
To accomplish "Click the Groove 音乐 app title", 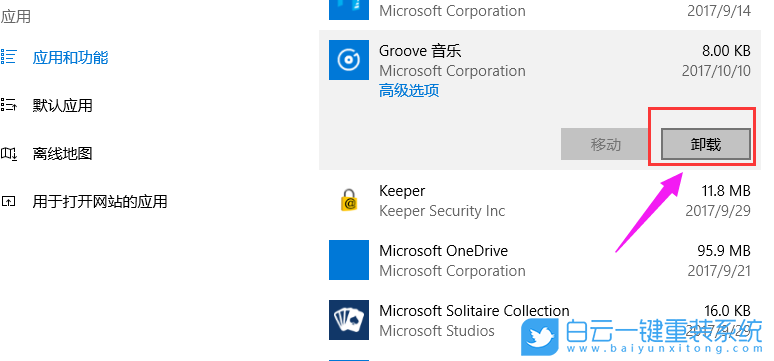I will (x=420, y=50).
